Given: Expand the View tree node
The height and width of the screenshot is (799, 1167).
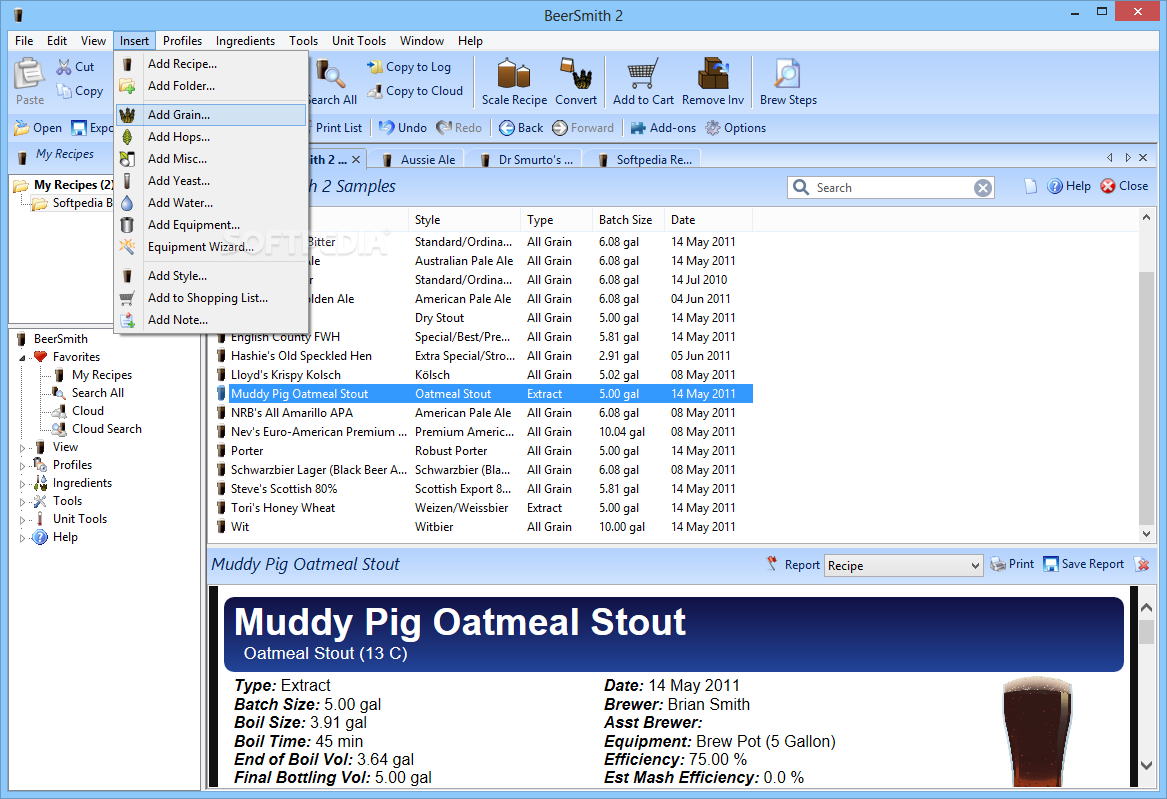Looking at the screenshot, I should click(22, 448).
